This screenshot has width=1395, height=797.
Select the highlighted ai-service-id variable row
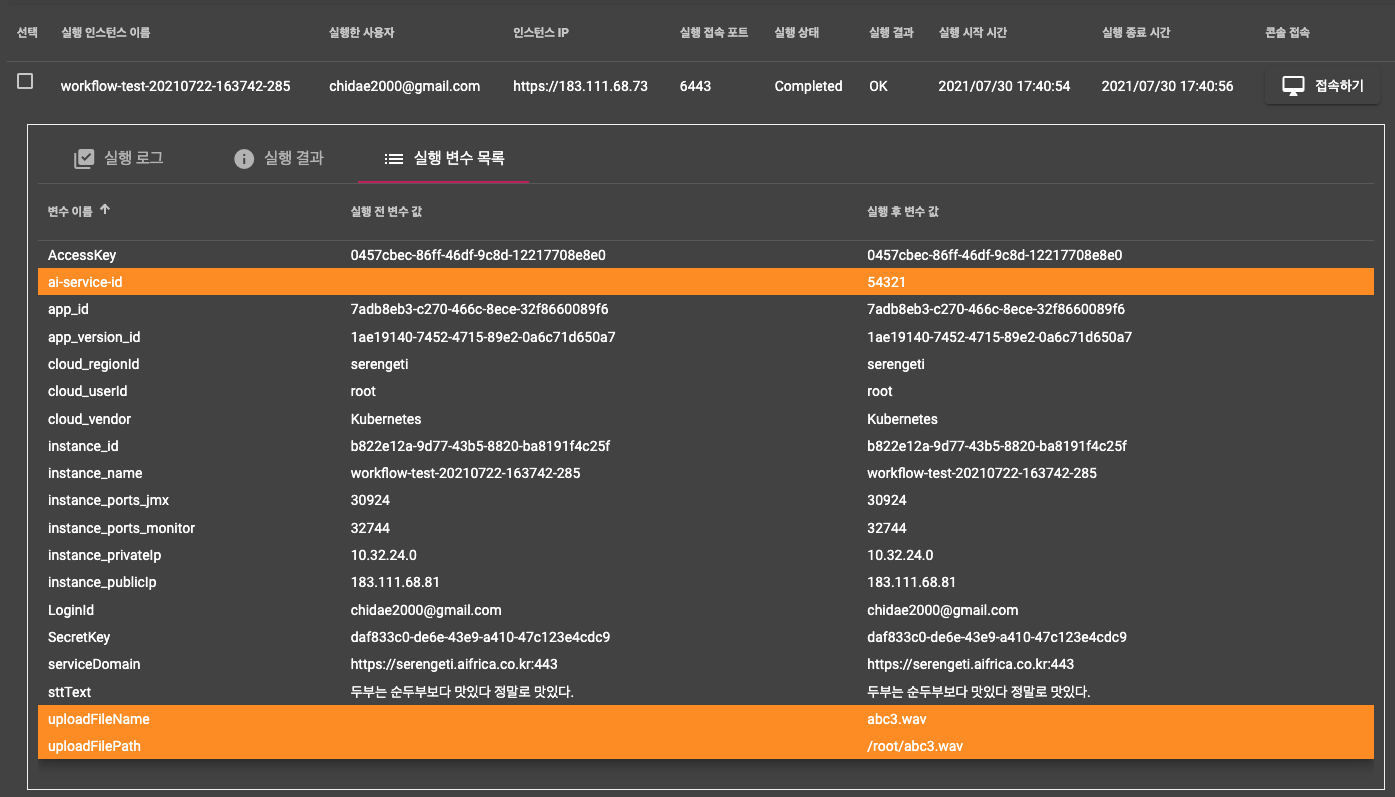705,283
